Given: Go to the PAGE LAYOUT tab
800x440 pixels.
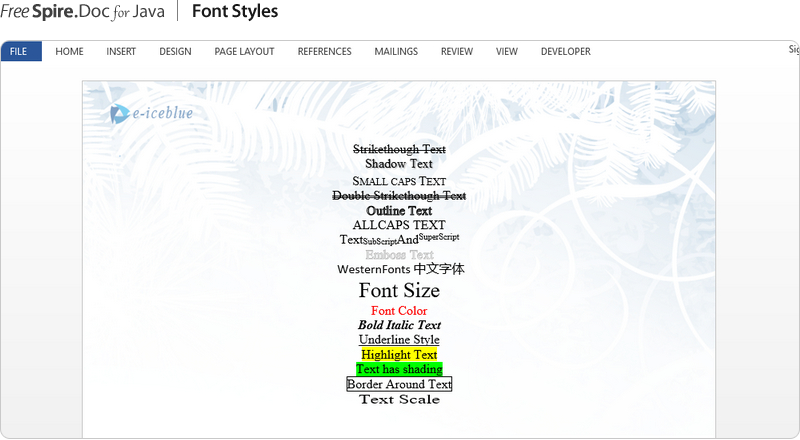Looking at the screenshot, I should click(x=244, y=51).
